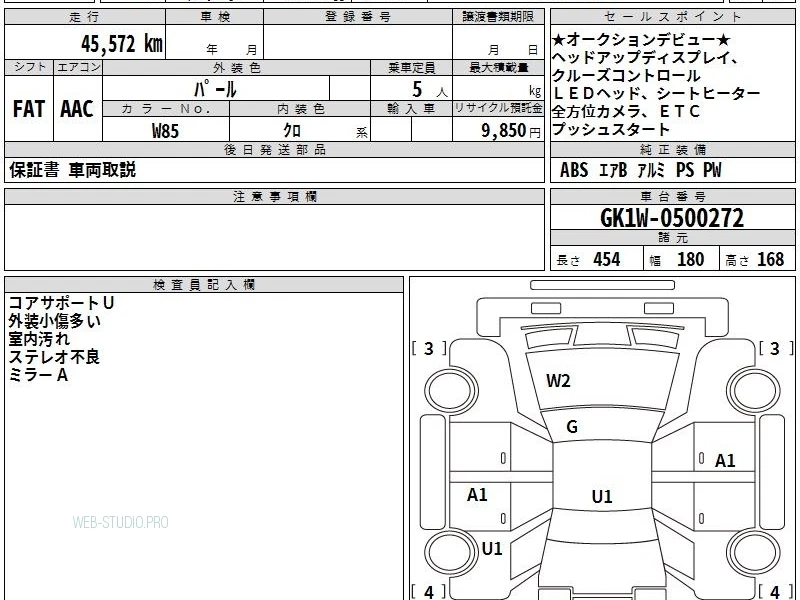
Task: Select the AAC air conditioner value
Action: click(77, 109)
